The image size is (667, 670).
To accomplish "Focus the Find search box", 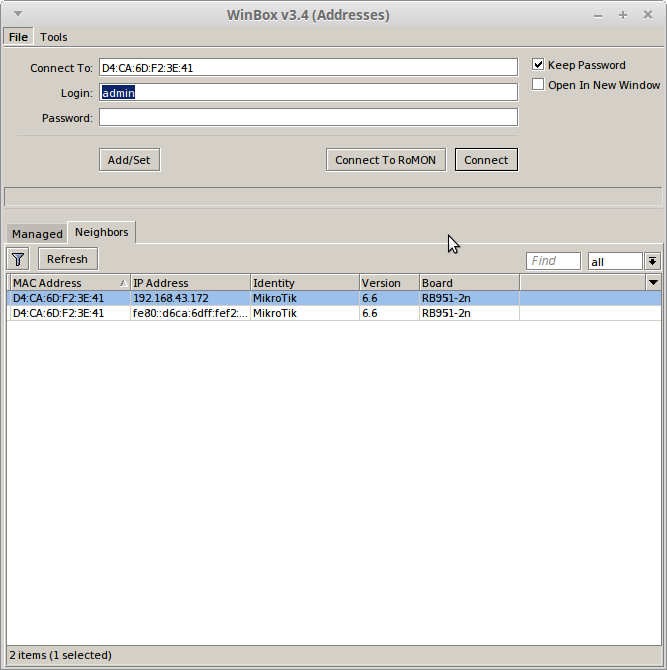I will click(553, 261).
